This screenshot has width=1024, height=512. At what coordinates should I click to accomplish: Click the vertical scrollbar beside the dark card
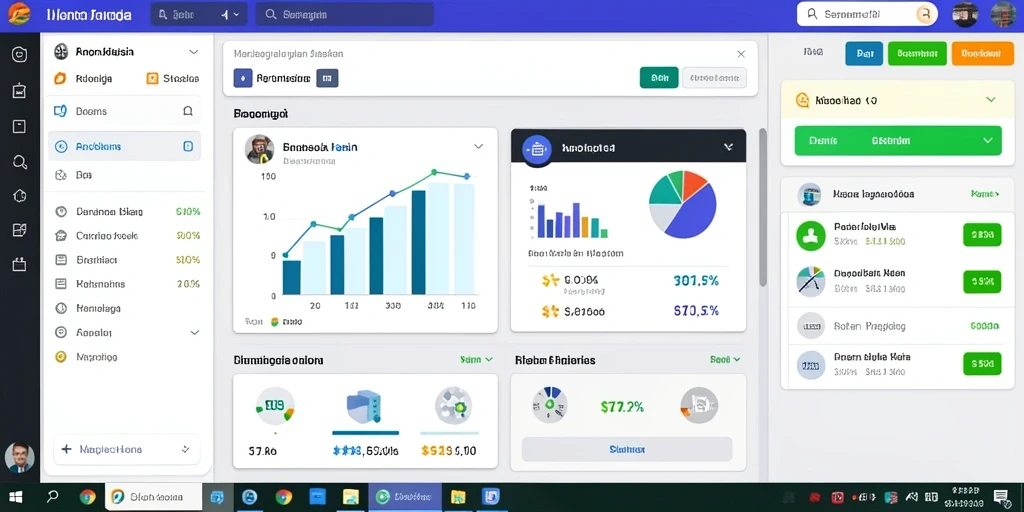point(762,207)
